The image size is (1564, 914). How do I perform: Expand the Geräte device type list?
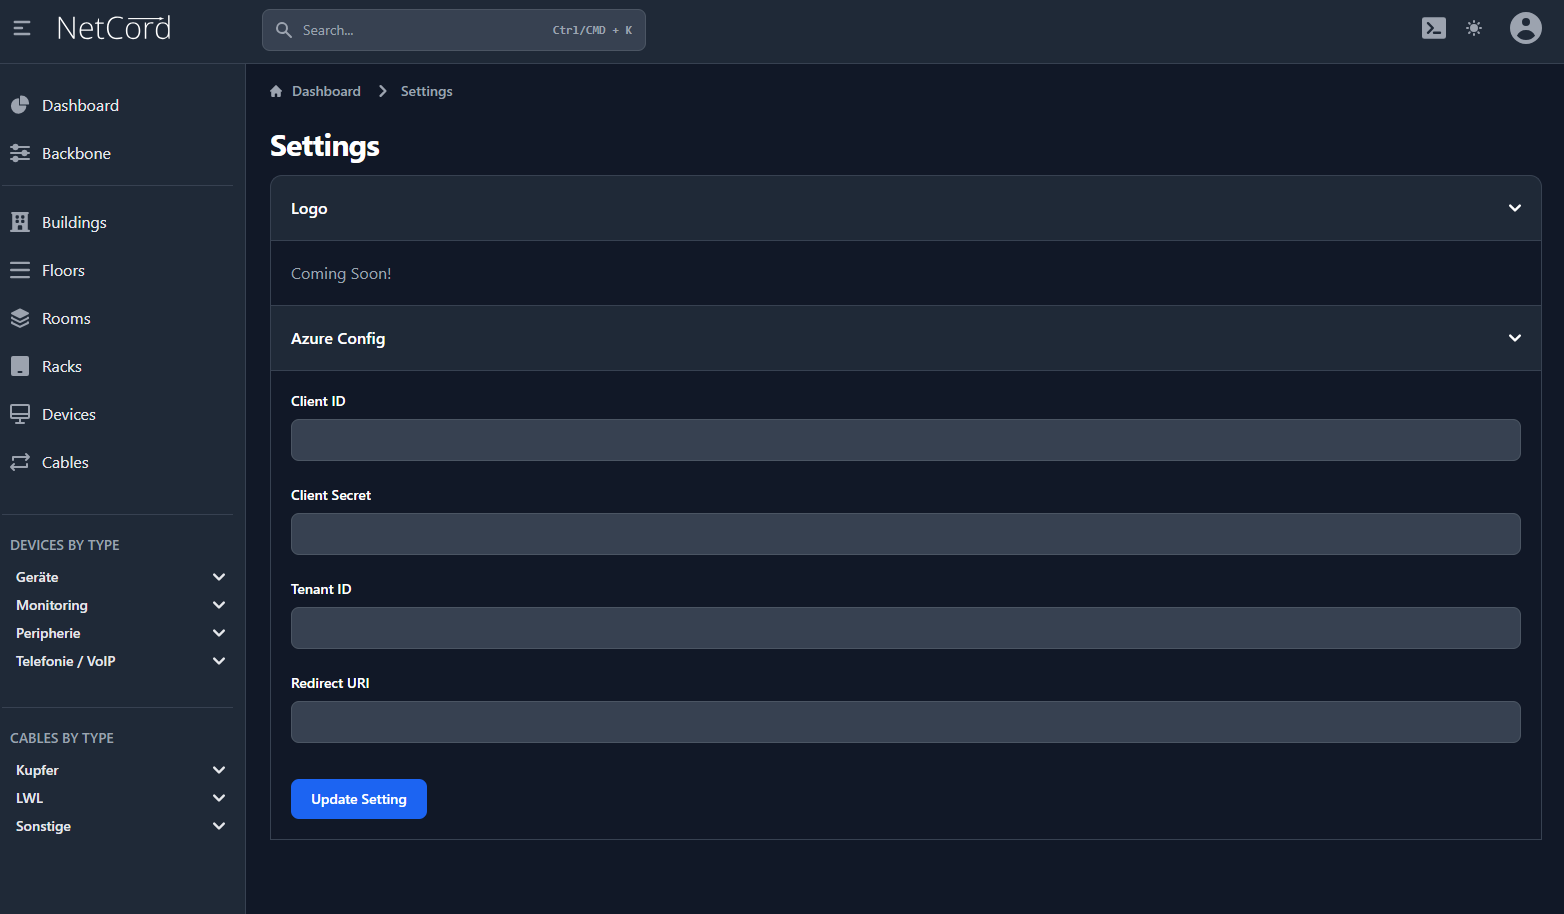click(x=219, y=577)
